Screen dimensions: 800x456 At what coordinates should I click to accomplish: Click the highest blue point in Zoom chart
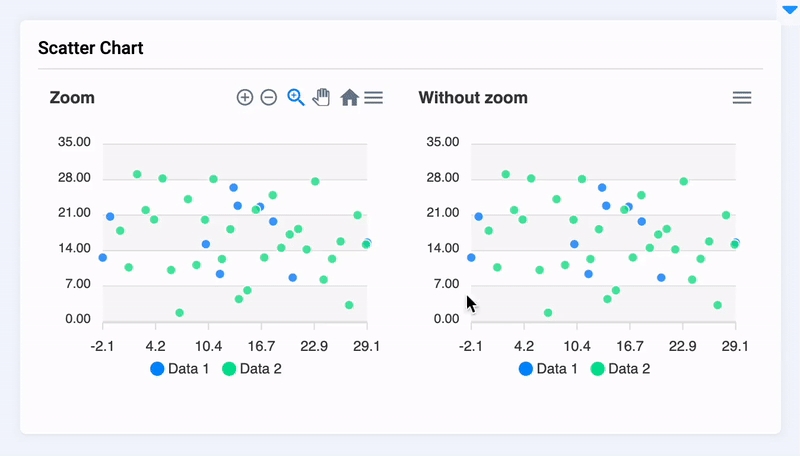234,188
